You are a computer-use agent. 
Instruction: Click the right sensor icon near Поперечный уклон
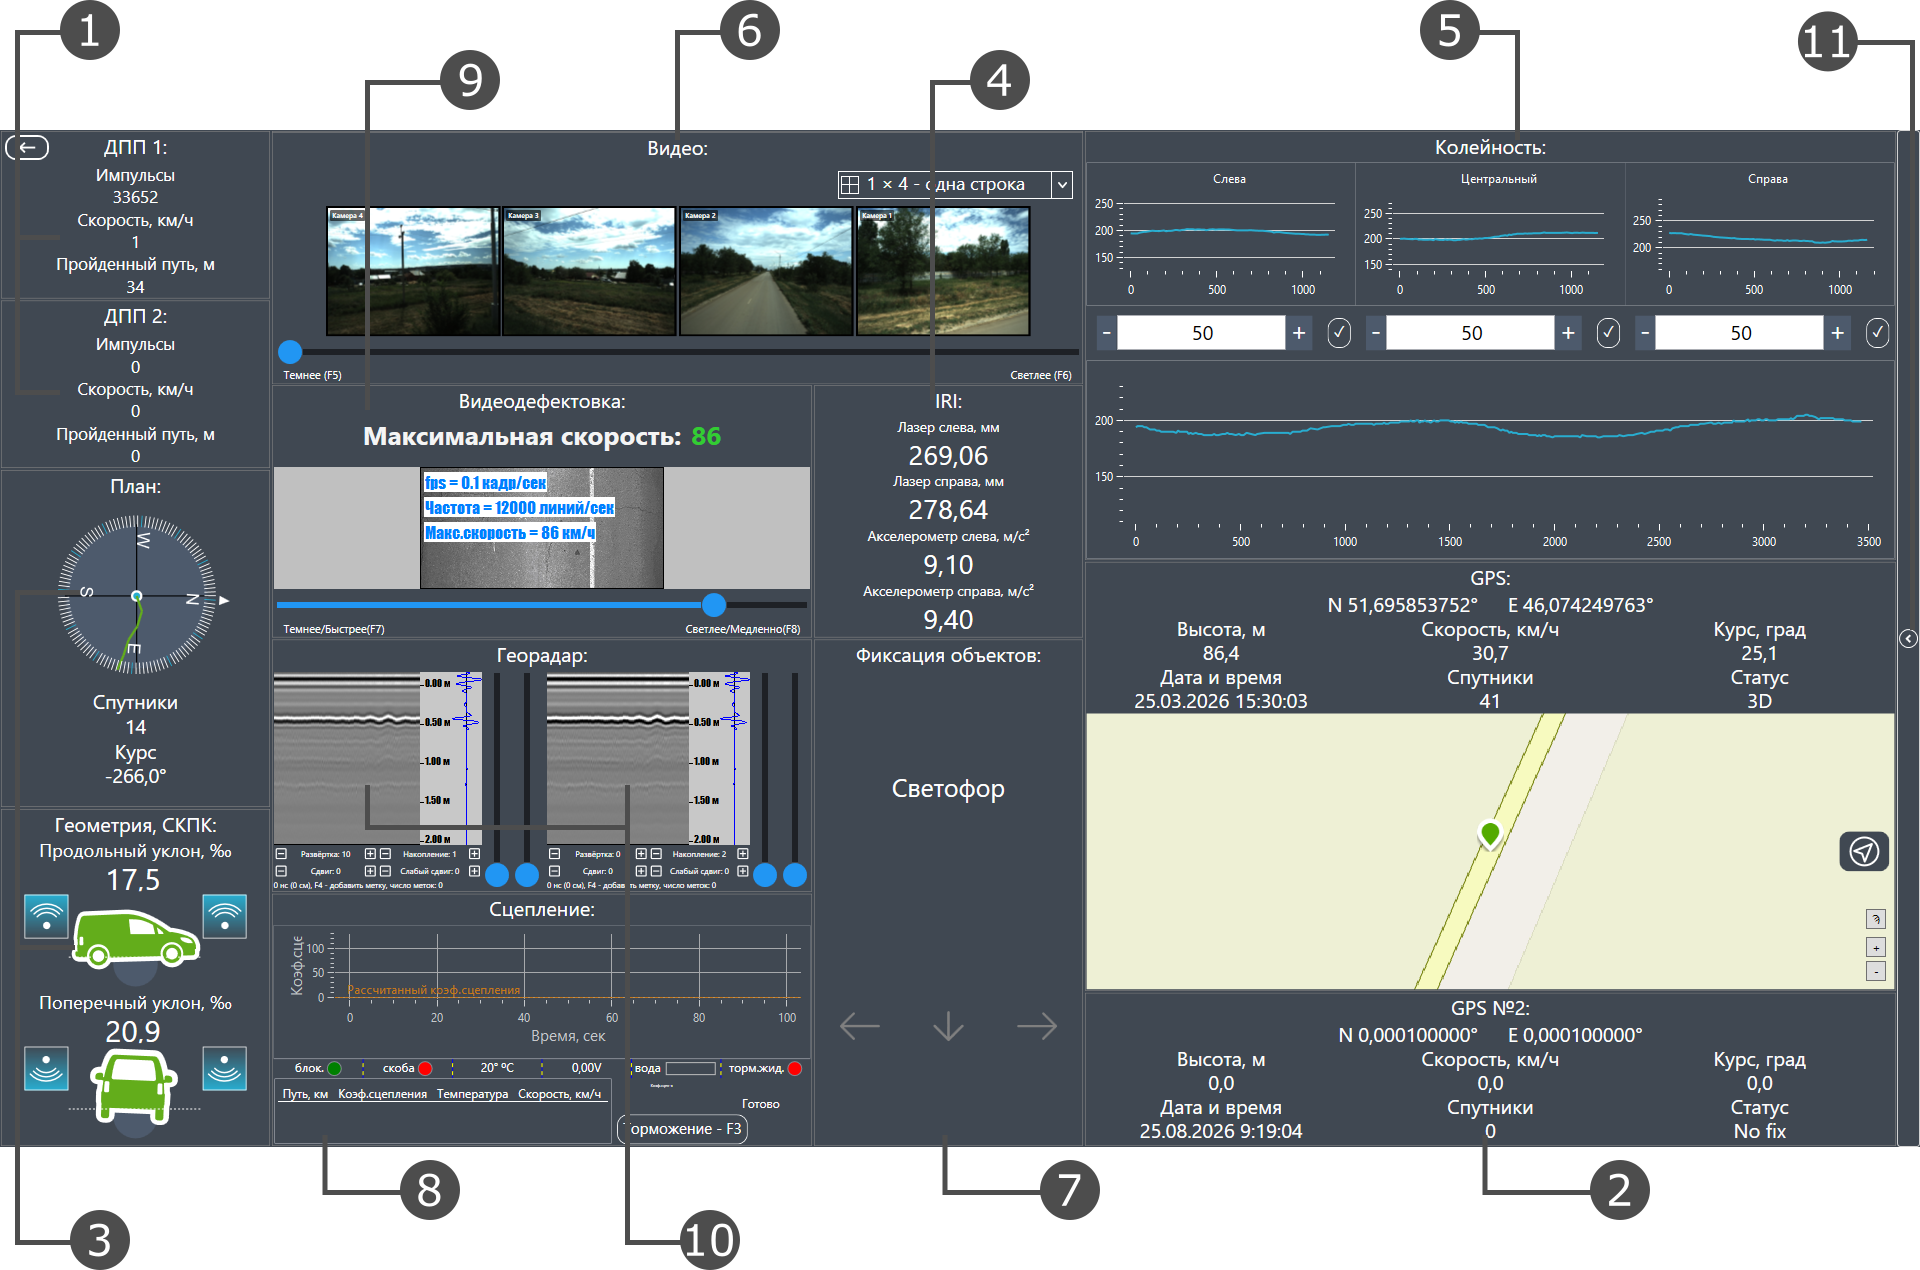click(225, 1068)
